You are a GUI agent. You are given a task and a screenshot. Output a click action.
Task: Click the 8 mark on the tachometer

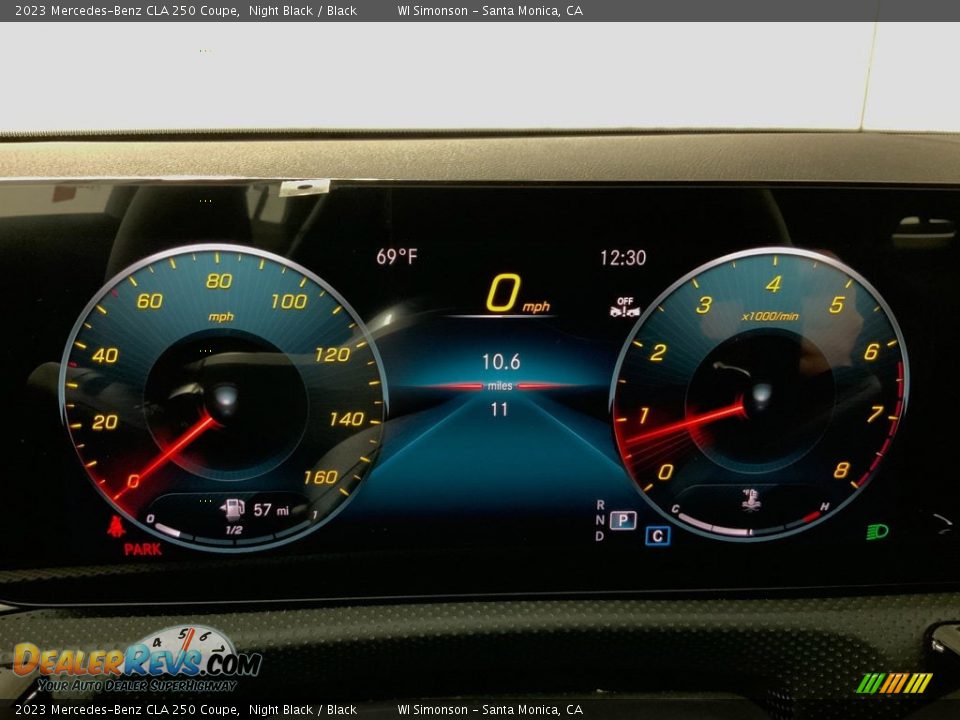841,470
